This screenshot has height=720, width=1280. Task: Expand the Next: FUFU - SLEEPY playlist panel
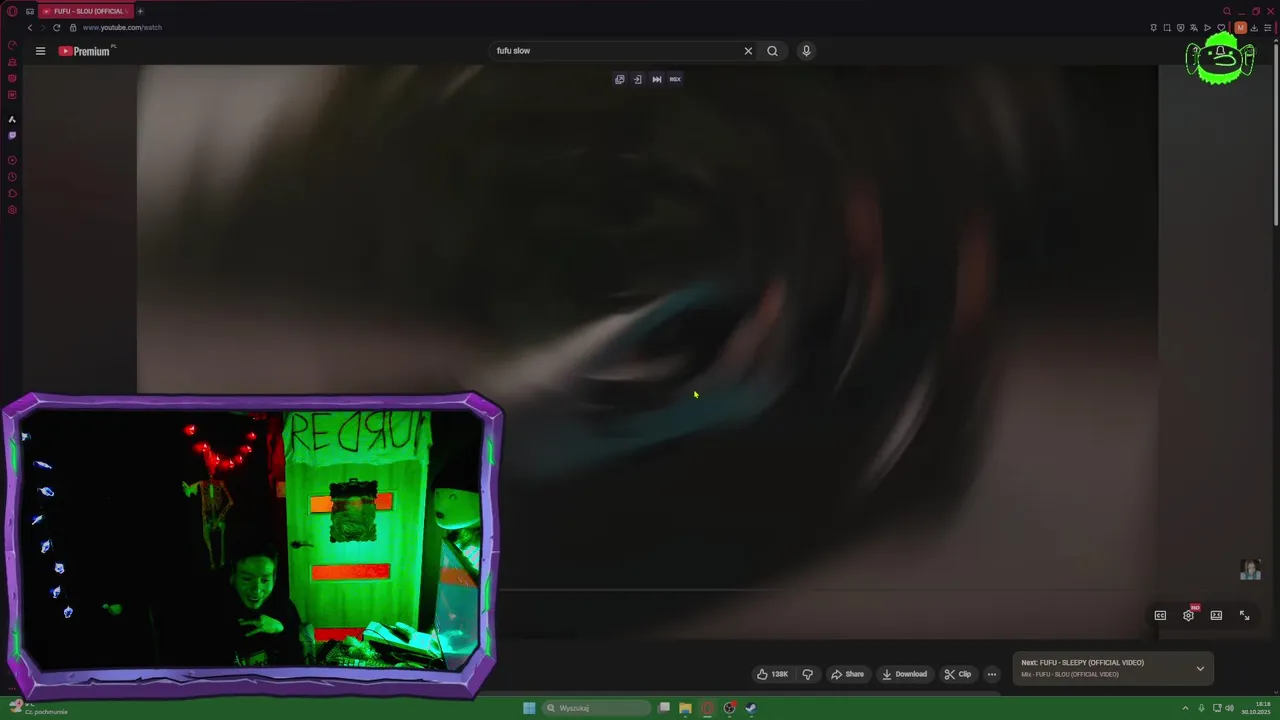point(1200,668)
